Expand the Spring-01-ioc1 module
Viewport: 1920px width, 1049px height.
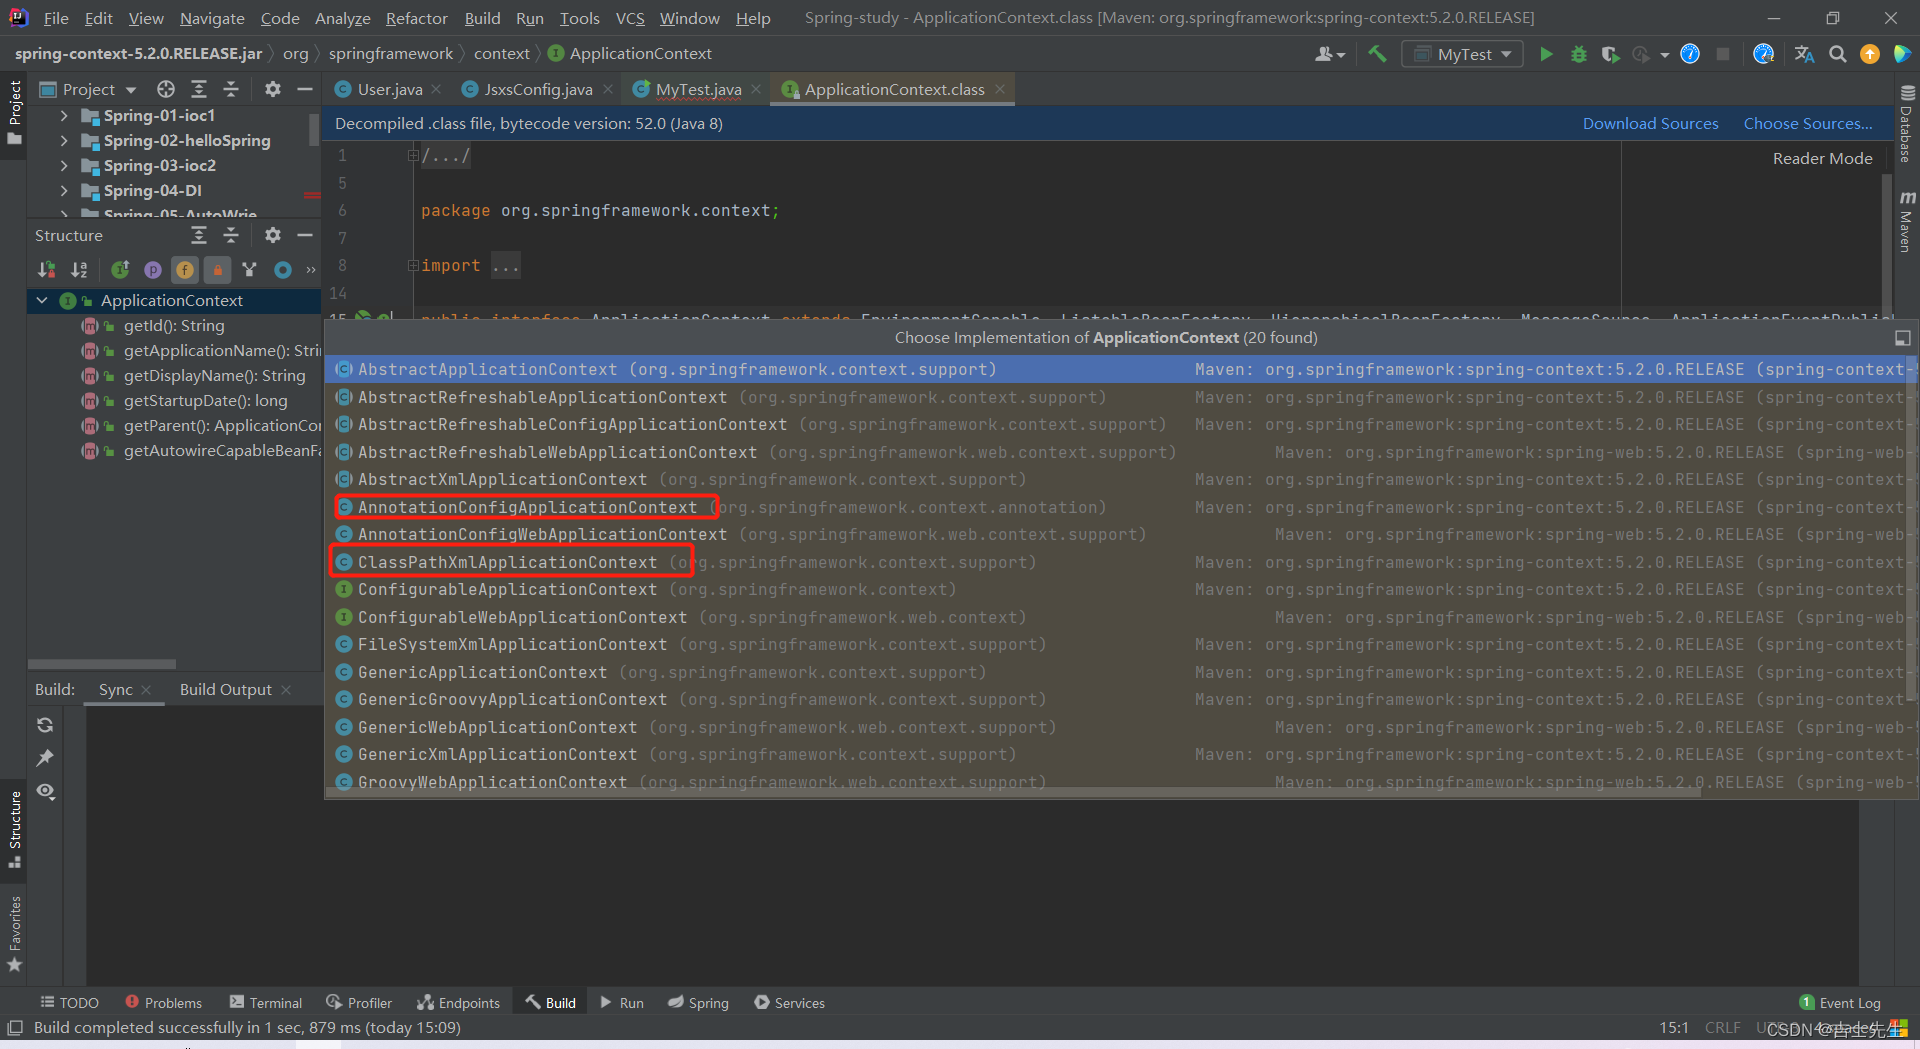click(64, 115)
